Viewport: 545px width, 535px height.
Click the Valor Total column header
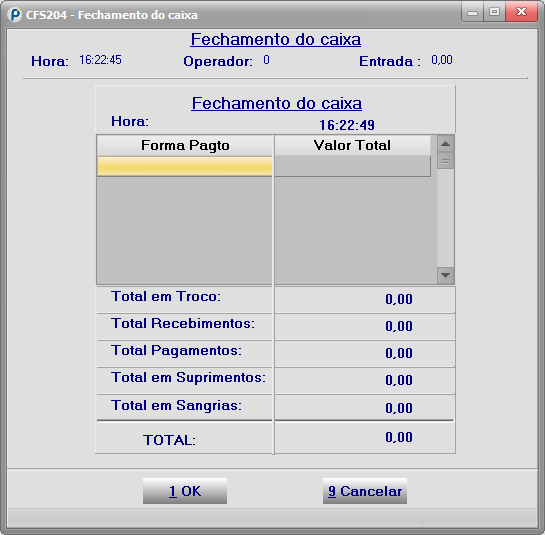tap(352, 145)
